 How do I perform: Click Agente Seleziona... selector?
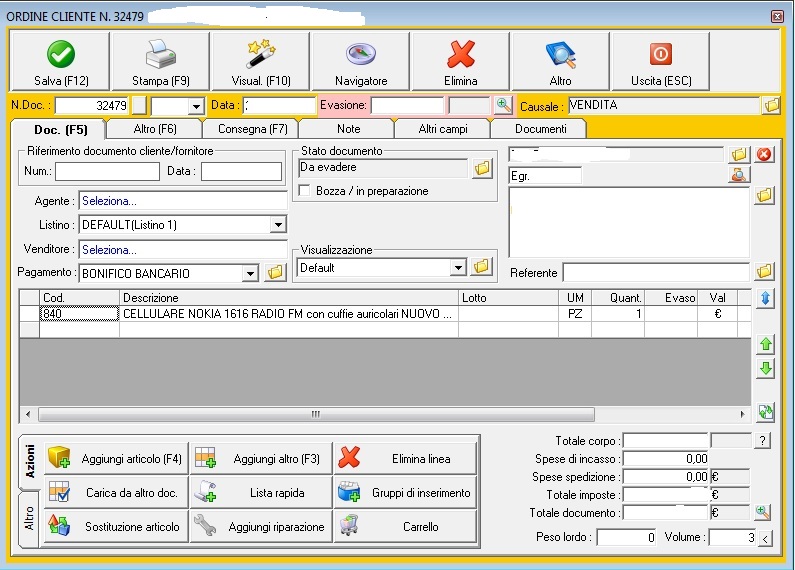183,201
